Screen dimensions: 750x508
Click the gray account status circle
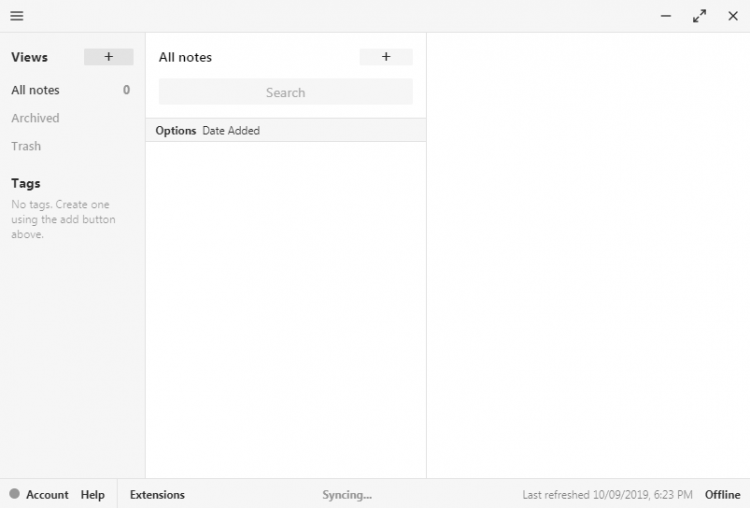(14, 494)
